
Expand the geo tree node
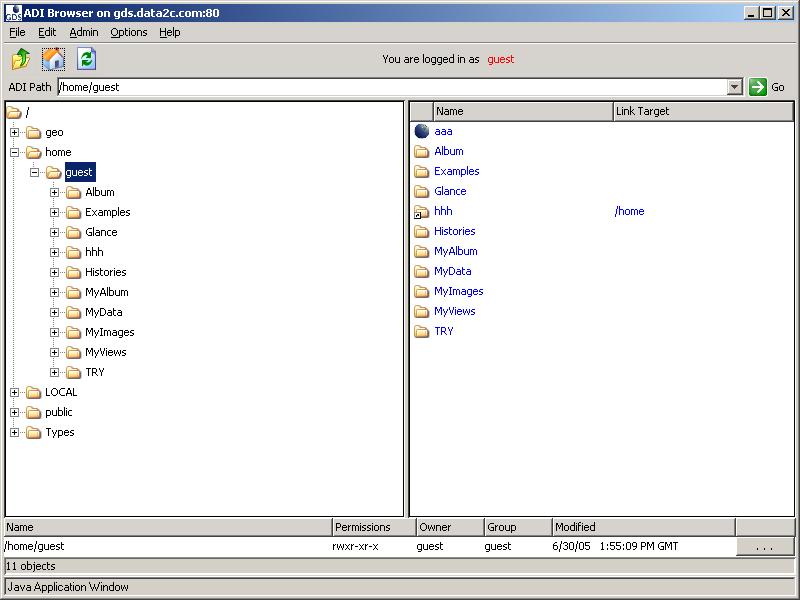pyautogui.click(x=15, y=132)
